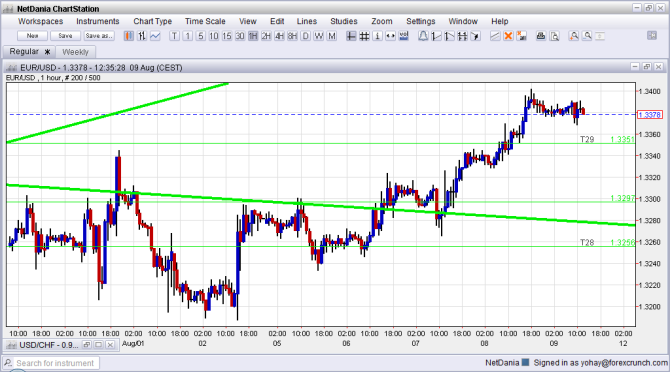Screen dimensions: 670x372
Task: Delete drawings with the orange X icon
Action: click(x=508, y=36)
